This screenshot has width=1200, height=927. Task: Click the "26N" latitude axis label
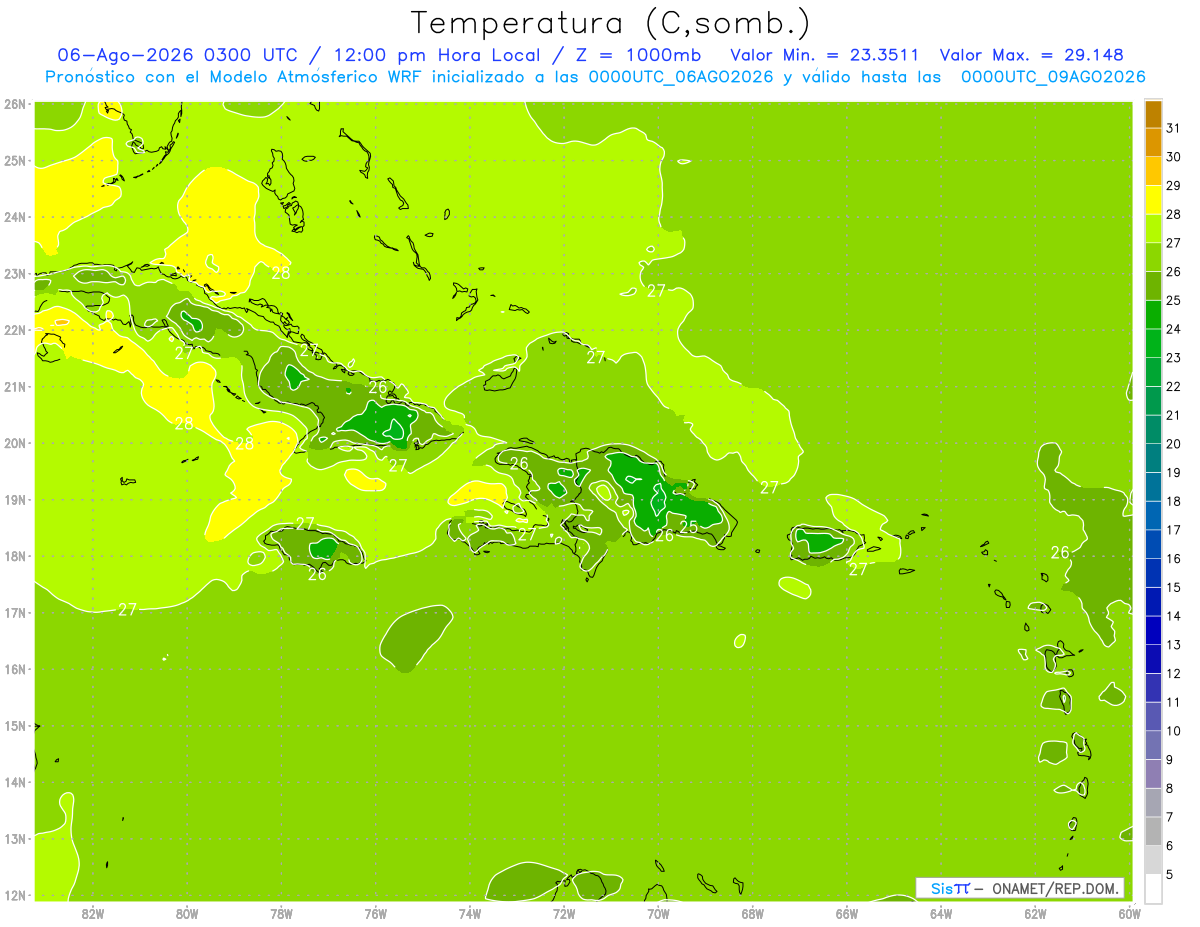15,104
